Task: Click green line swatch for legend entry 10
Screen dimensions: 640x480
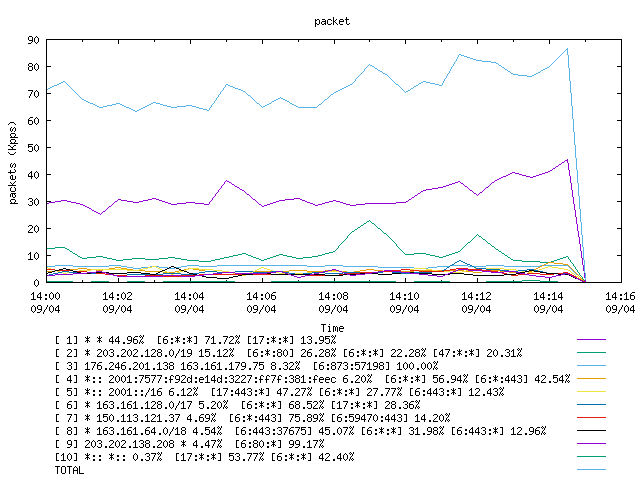Action: click(591, 457)
